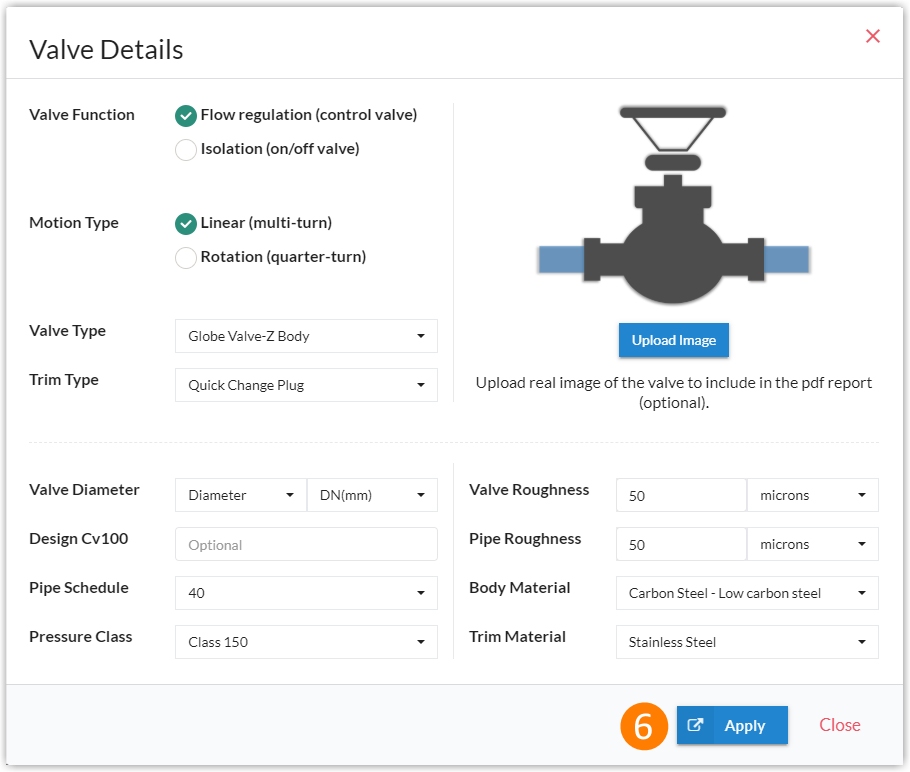Choose Rotation (quarter-turn) motion type
910x772 pixels.
[185, 257]
